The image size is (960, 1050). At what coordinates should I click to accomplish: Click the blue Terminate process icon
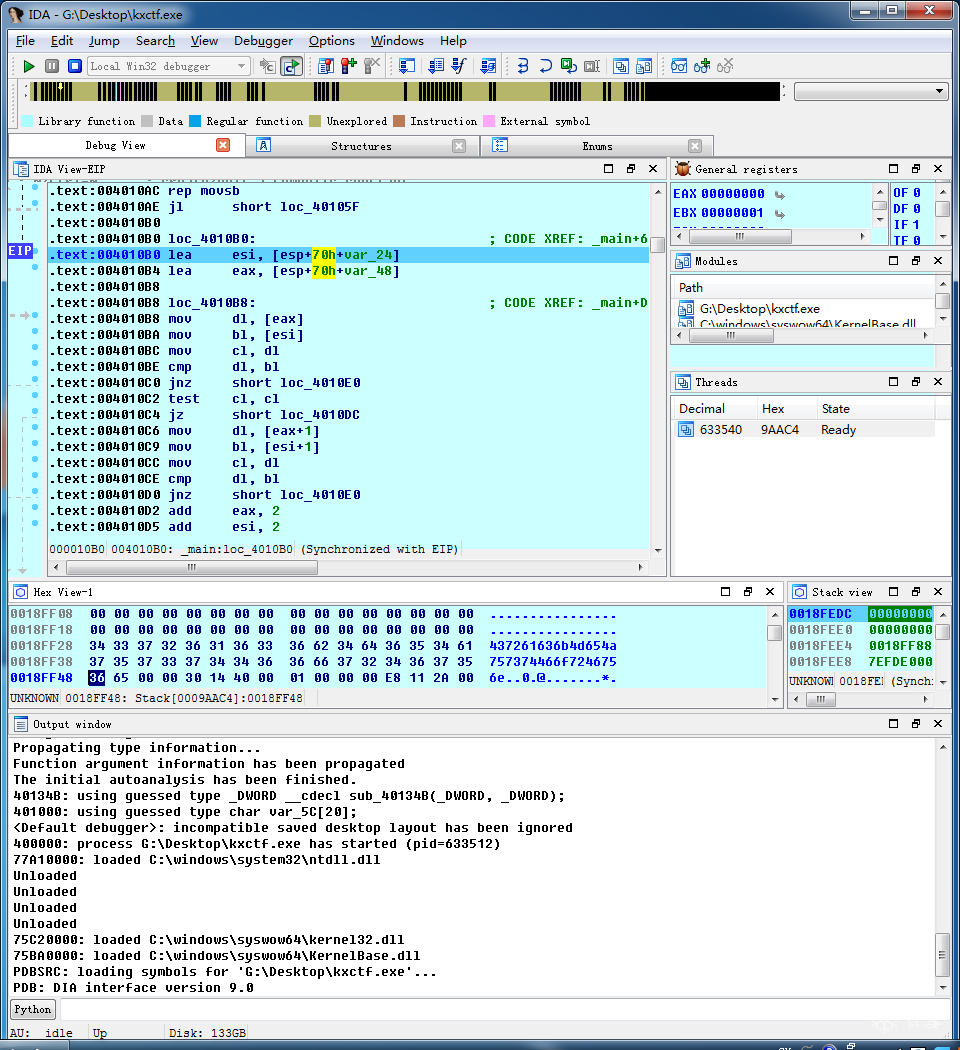[75, 66]
